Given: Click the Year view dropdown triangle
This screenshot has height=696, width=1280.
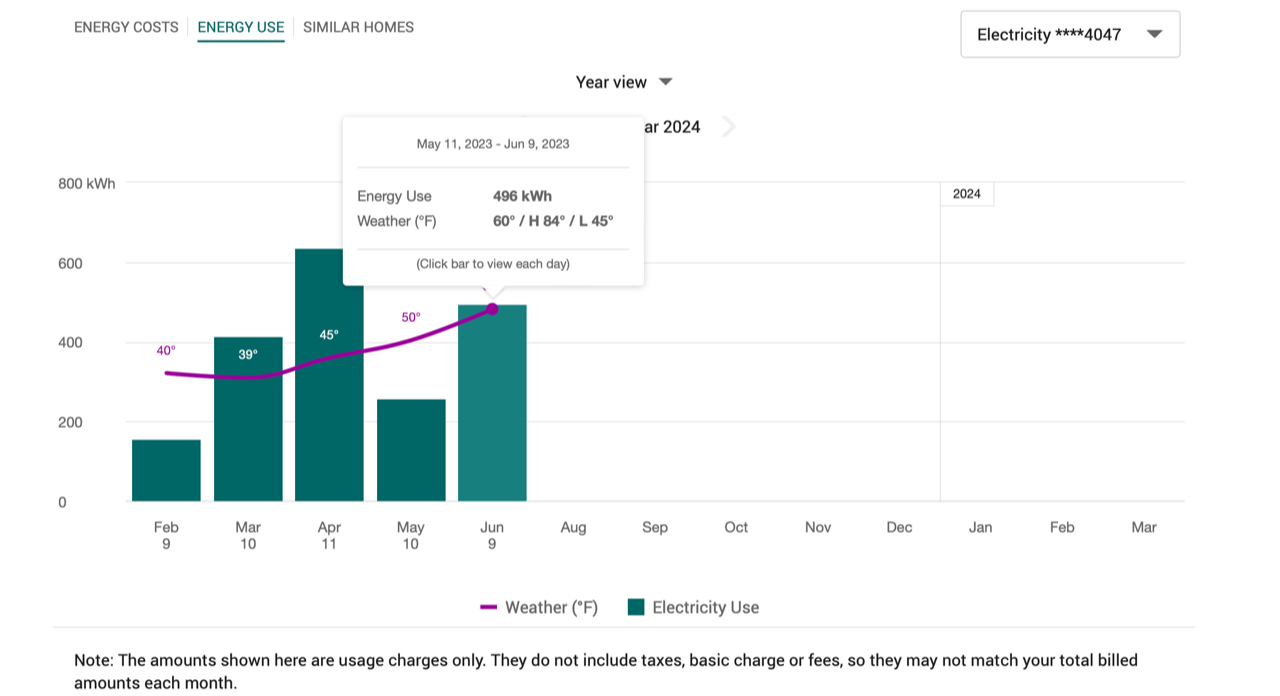Looking at the screenshot, I should pos(666,82).
